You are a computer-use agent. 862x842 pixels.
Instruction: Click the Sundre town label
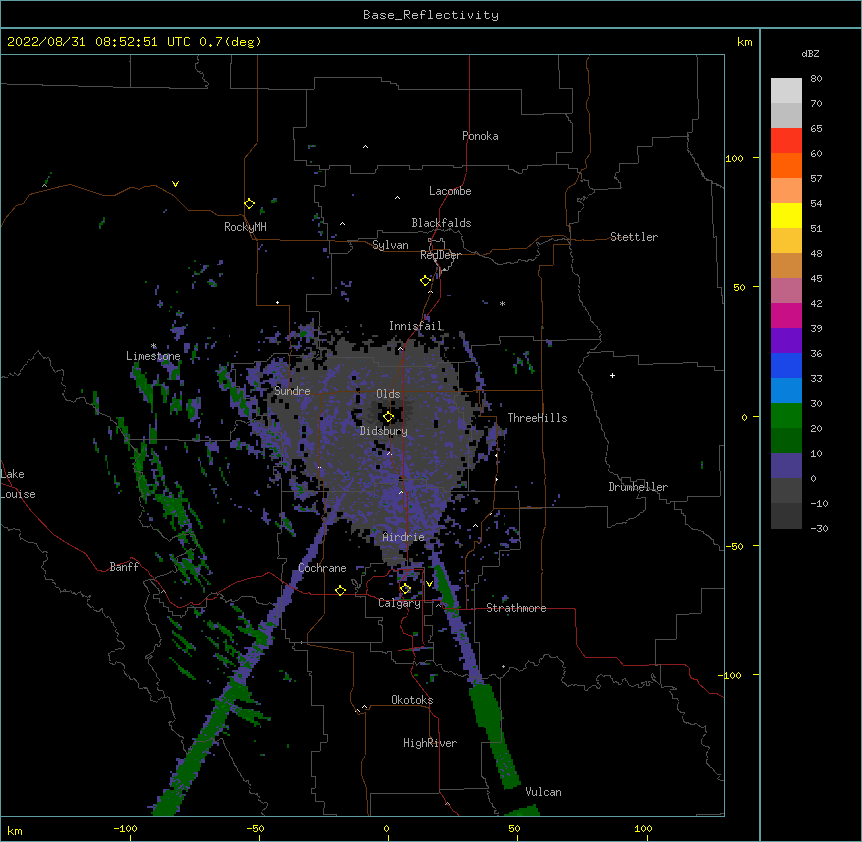292,391
